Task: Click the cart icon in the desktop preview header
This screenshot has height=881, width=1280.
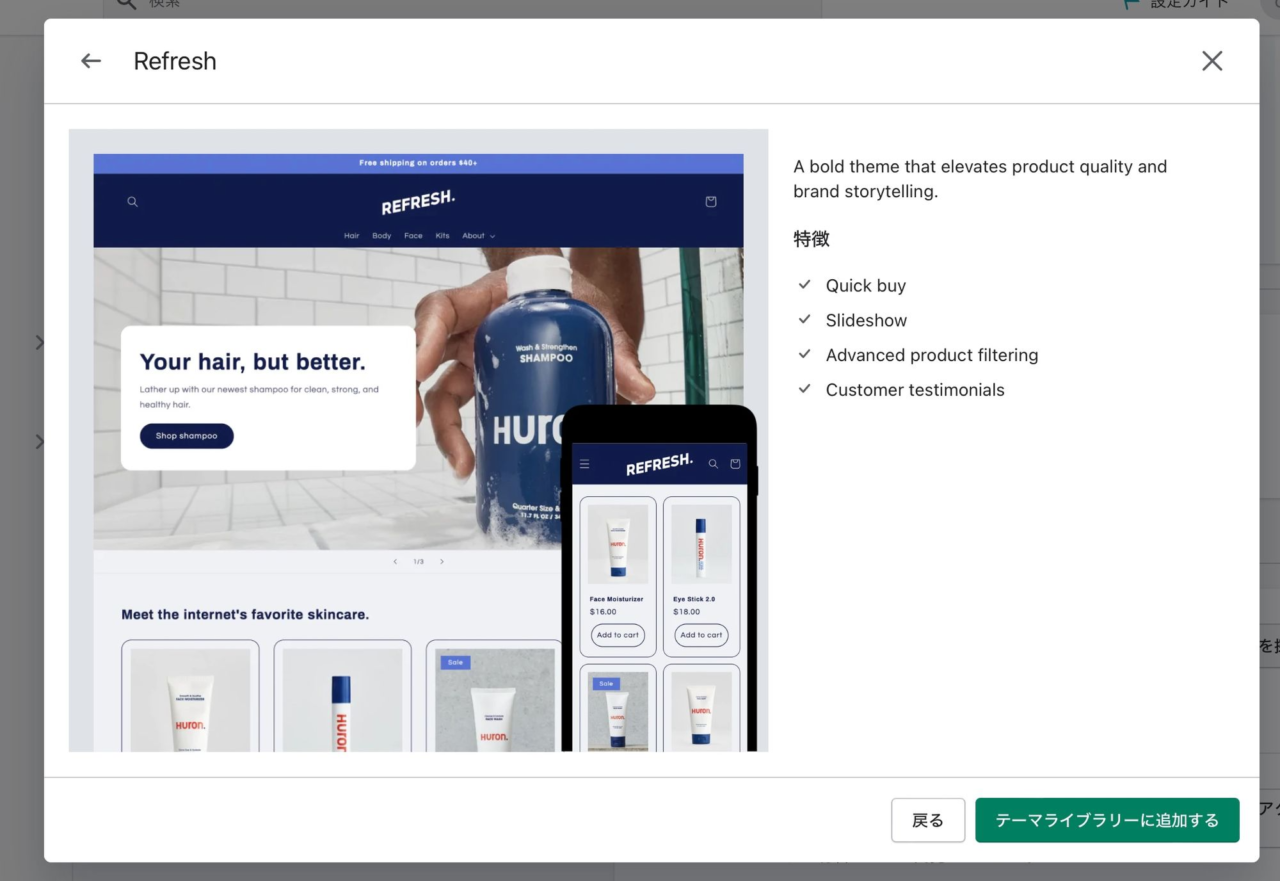Action: click(710, 201)
